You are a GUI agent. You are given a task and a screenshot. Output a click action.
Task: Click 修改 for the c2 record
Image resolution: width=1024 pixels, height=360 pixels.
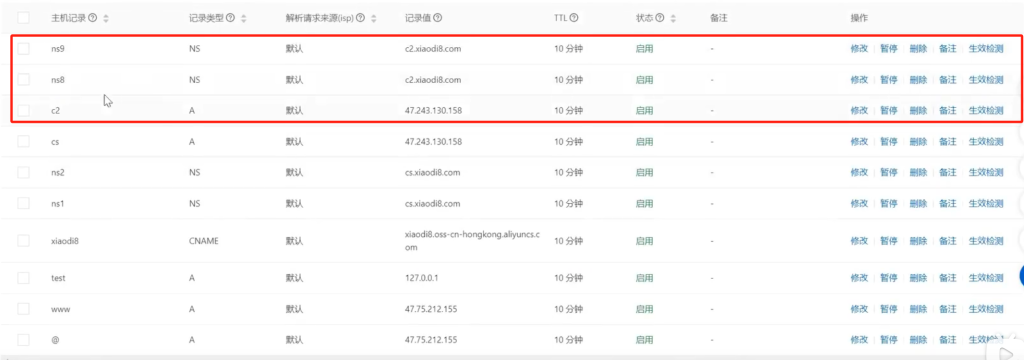pos(859,110)
